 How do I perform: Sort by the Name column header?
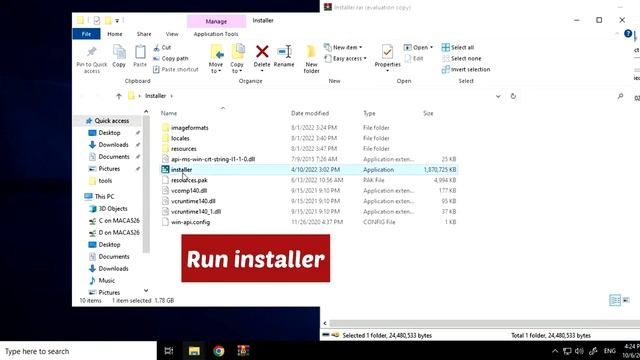[169, 113]
